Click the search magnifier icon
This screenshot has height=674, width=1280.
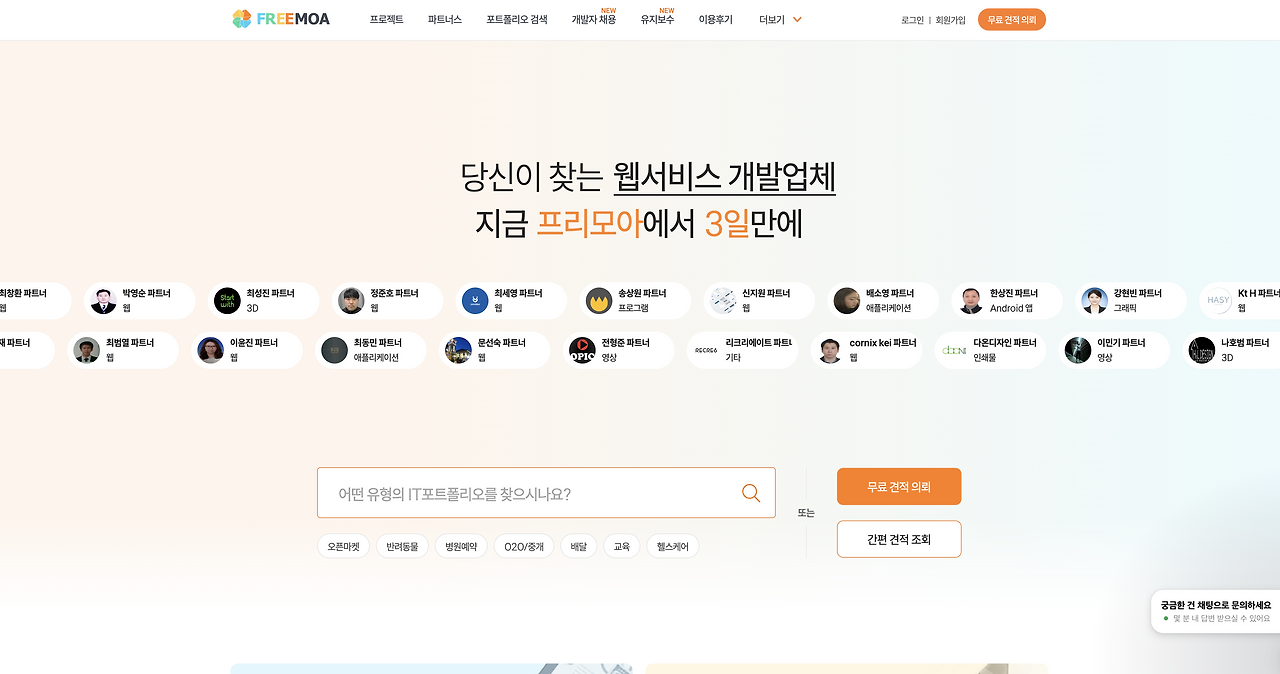[x=750, y=492]
